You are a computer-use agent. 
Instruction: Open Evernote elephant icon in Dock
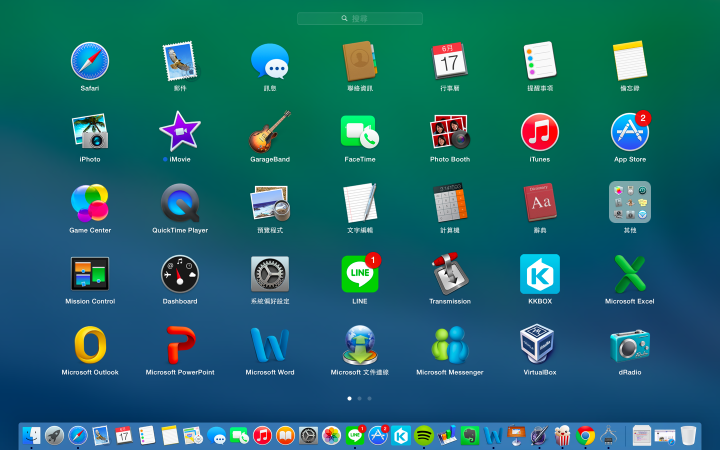(x=470, y=435)
